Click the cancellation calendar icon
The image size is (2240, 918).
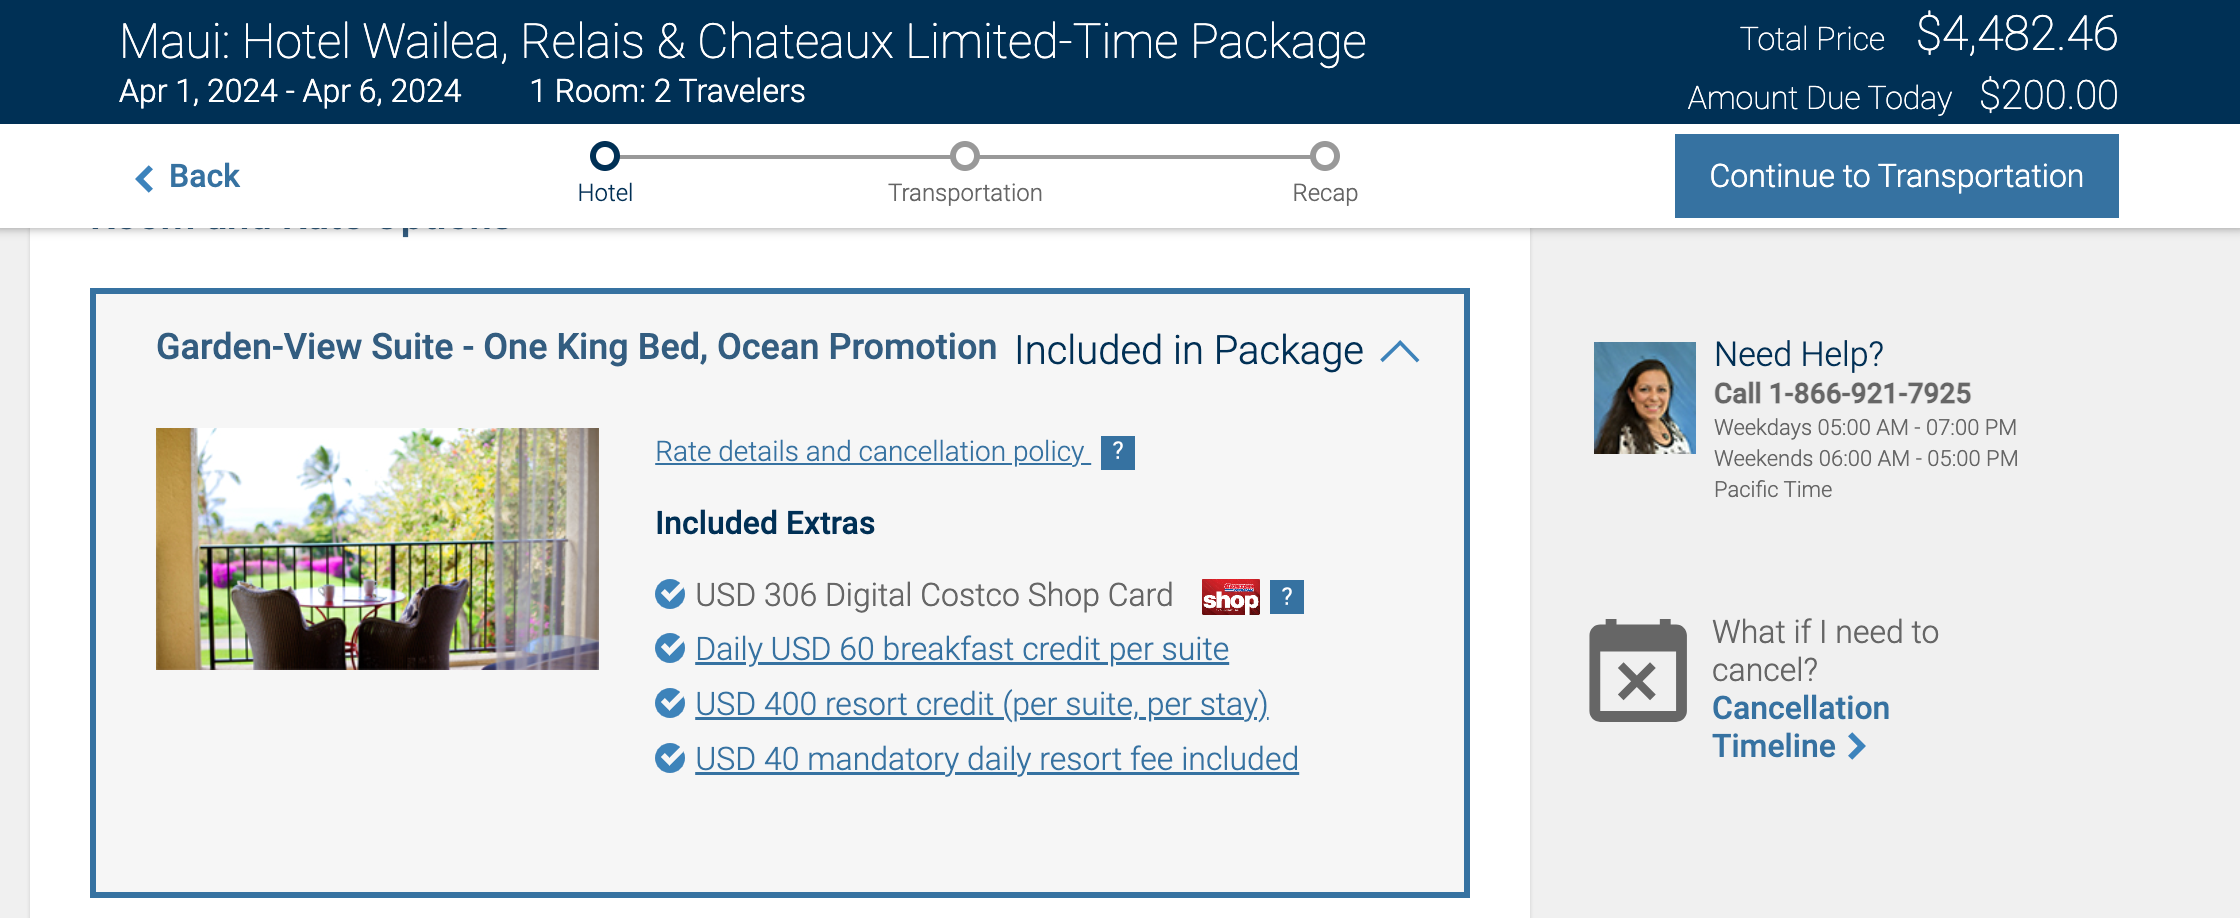click(x=1637, y=673)
